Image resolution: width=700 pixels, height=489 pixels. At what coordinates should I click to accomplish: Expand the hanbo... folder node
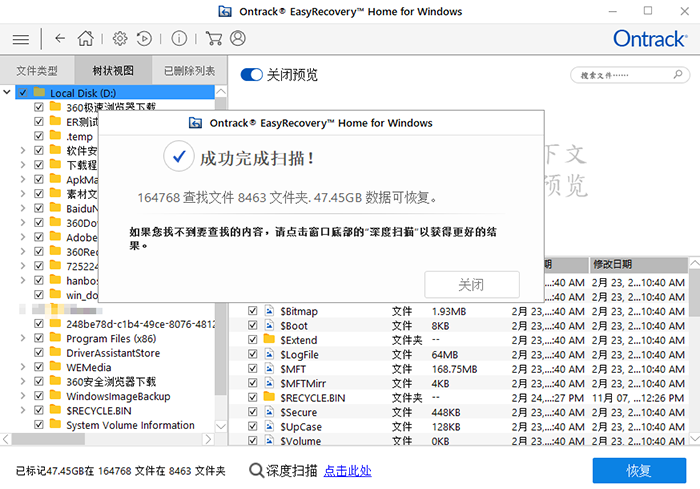(x=23, y=280)
